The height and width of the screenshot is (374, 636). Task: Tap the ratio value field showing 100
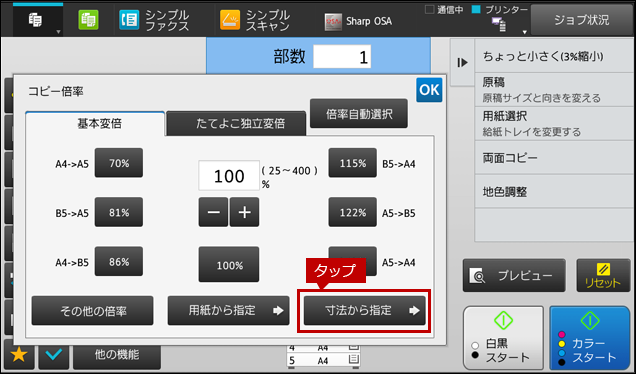click(229, 175)
